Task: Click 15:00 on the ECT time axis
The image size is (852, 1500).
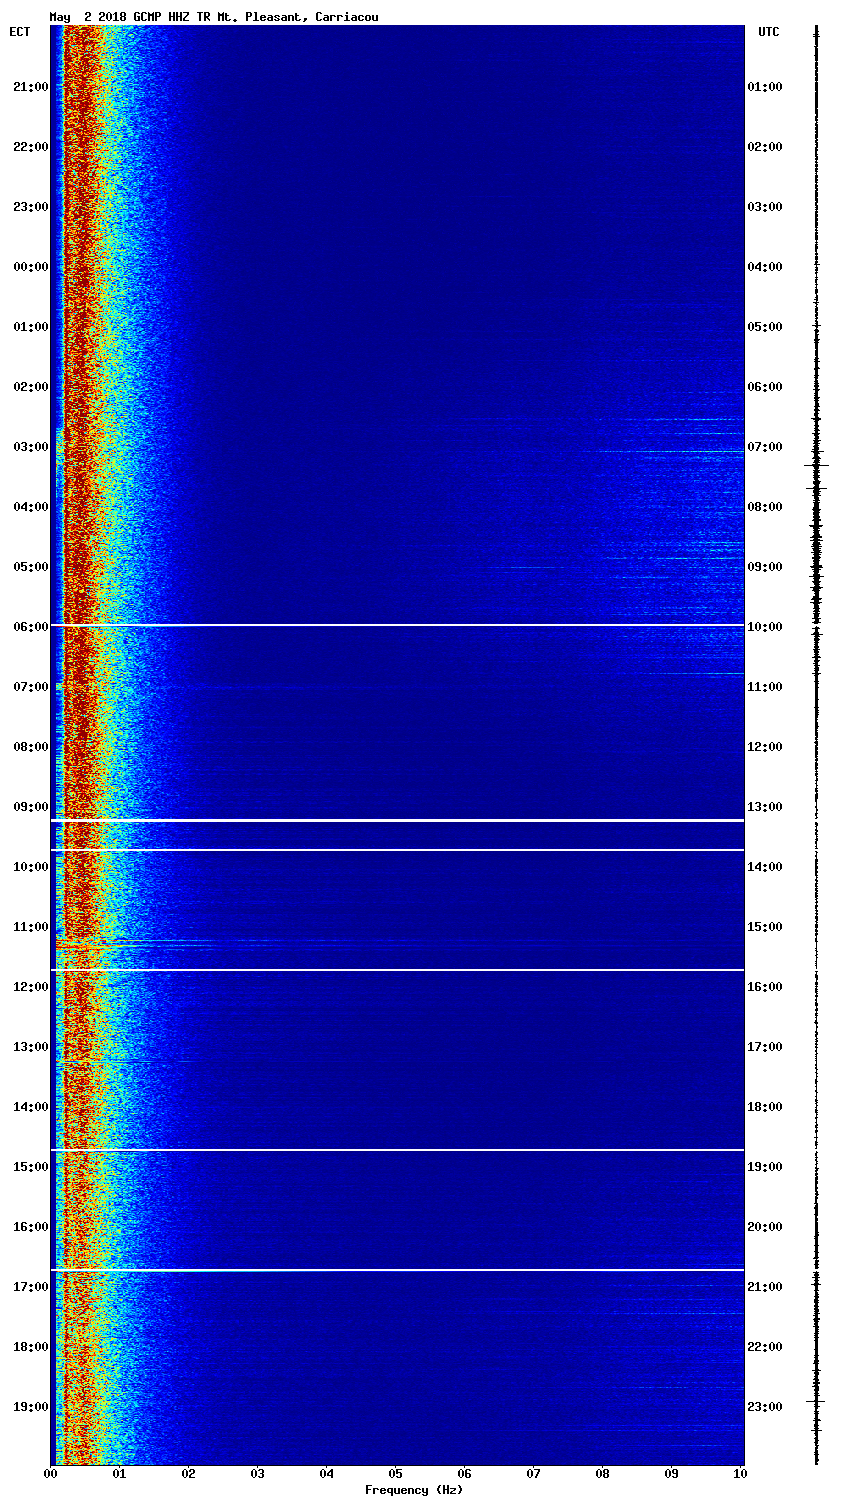Action: [x=30, y=1167]
